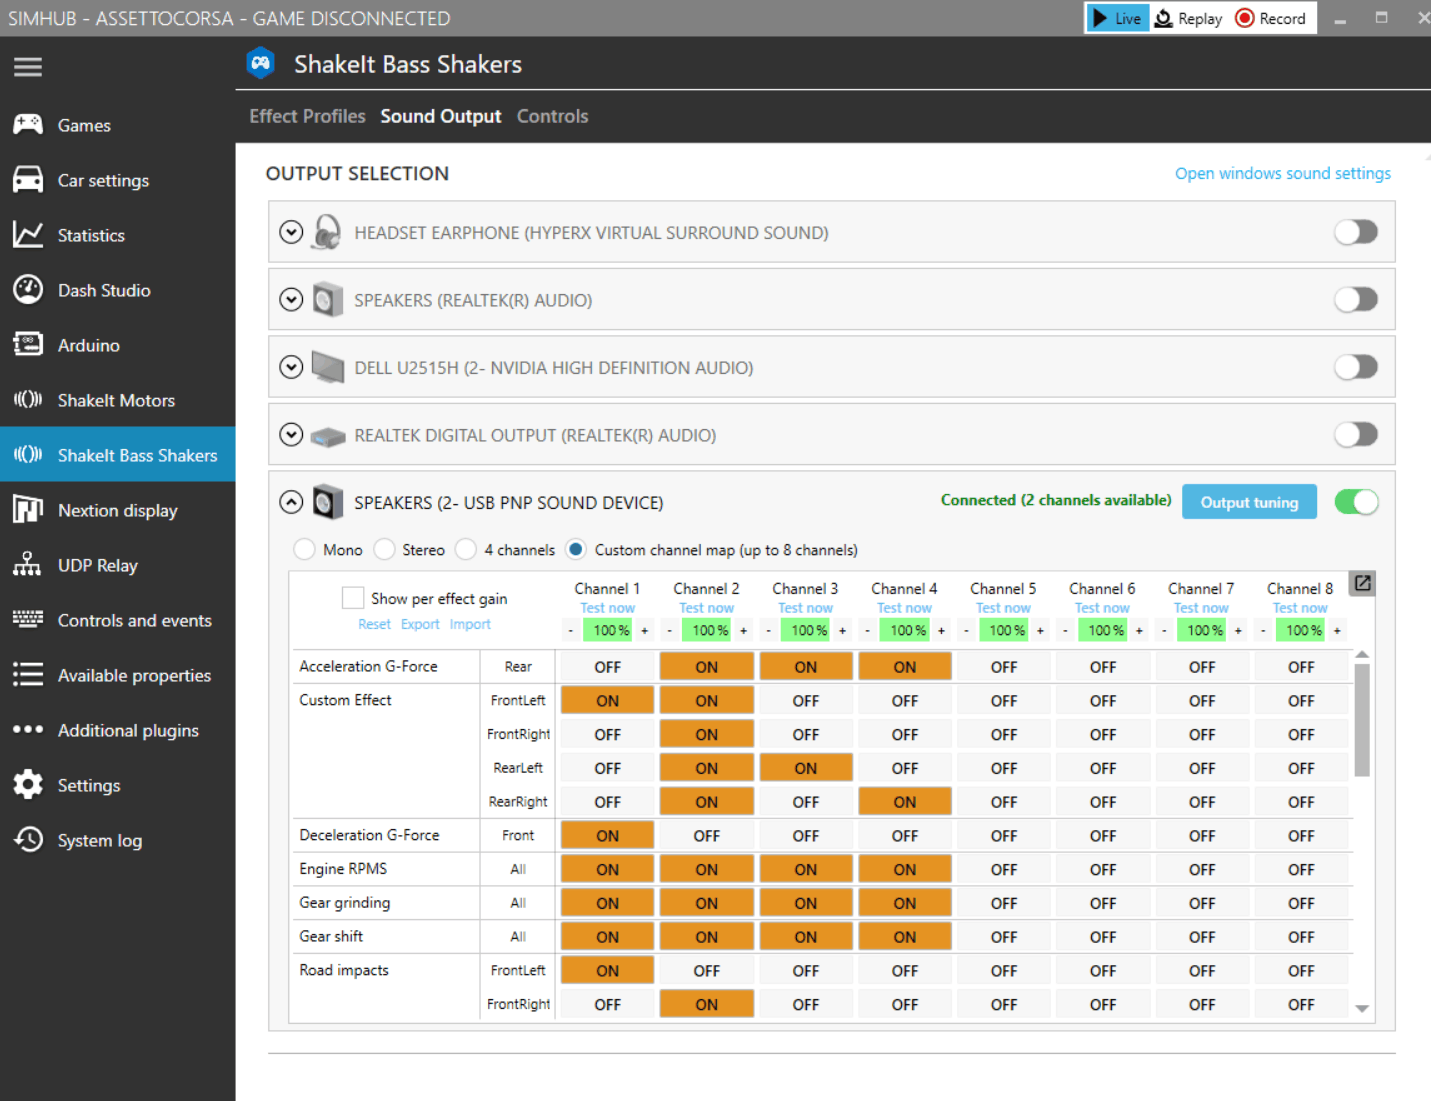This screenshot has height=1101, width=1431.
Task: Open Dash Studio from sidebar
Action: [x=104, y=290]
